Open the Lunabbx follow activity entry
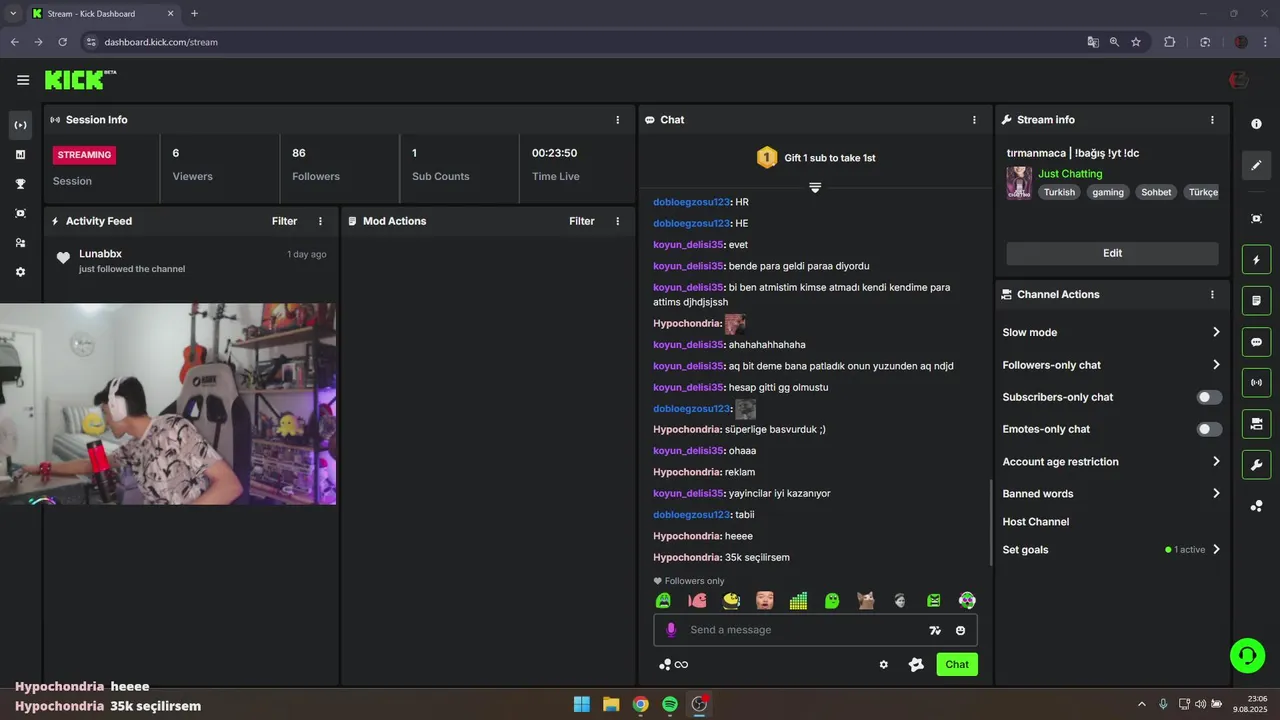Image resolution: width=1280 pixels, height=720 pixels. 190,261
